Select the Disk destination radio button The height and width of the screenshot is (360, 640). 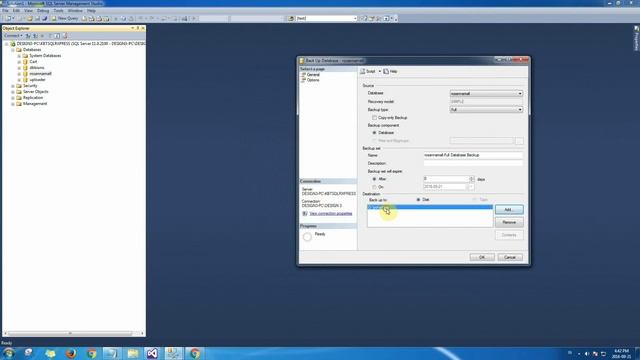point(418,200)
